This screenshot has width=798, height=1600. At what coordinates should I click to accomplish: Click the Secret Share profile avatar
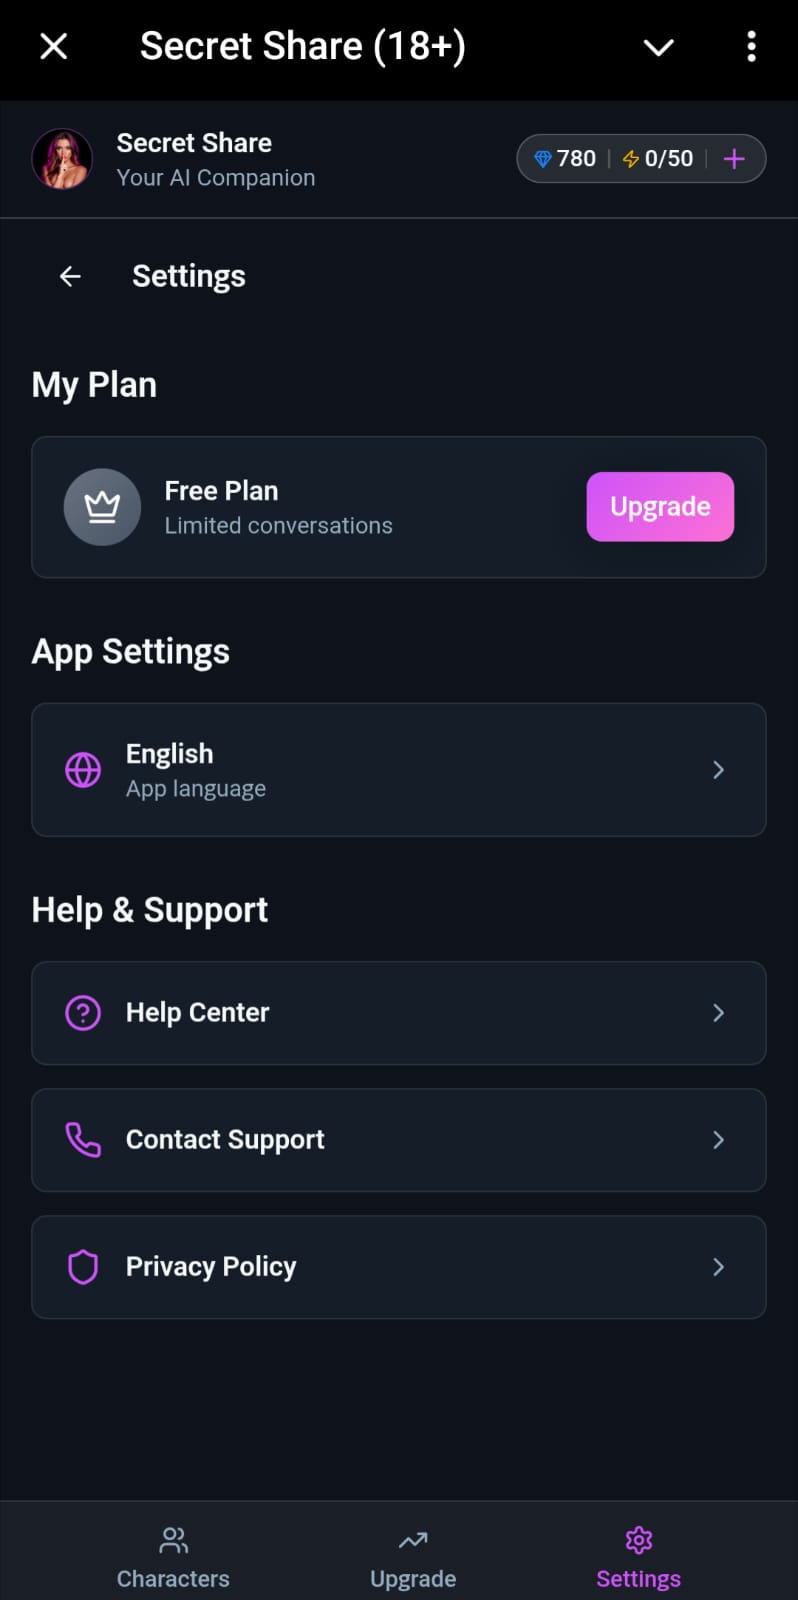pos(62,159)
